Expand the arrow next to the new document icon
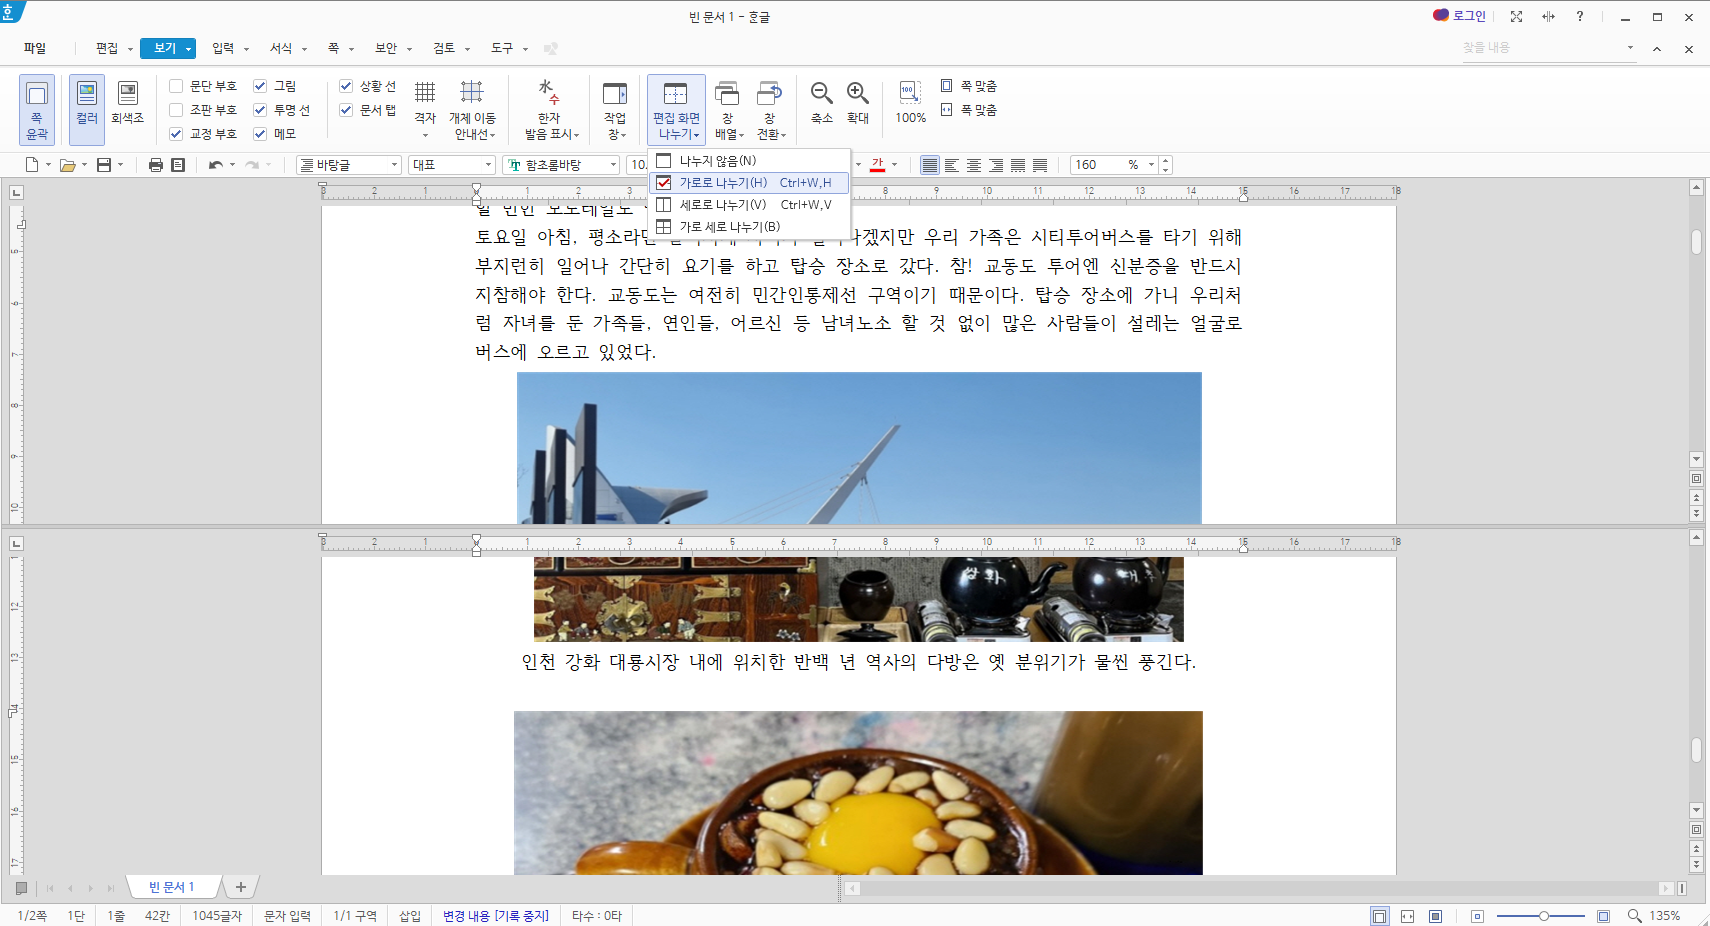The image size is (1710, 926). pos(48,165)
